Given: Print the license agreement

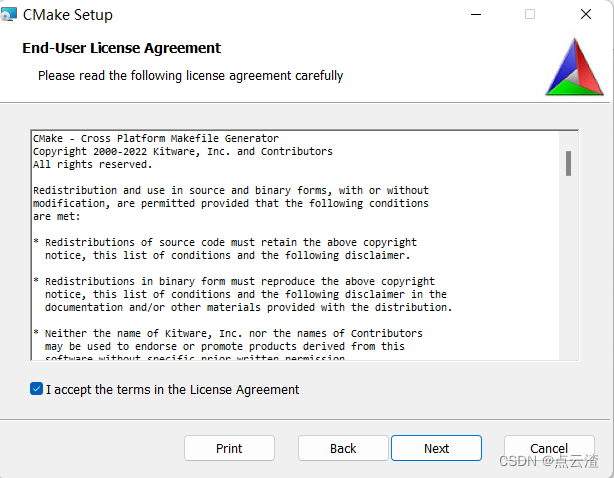Looking at the screenshot, I should point(229,448).
